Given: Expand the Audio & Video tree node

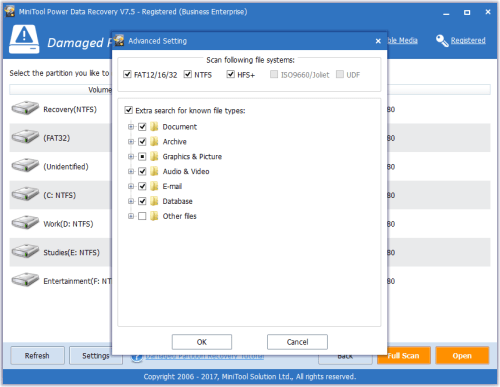Looking at the screenshot, I should (x=131, y=171).
